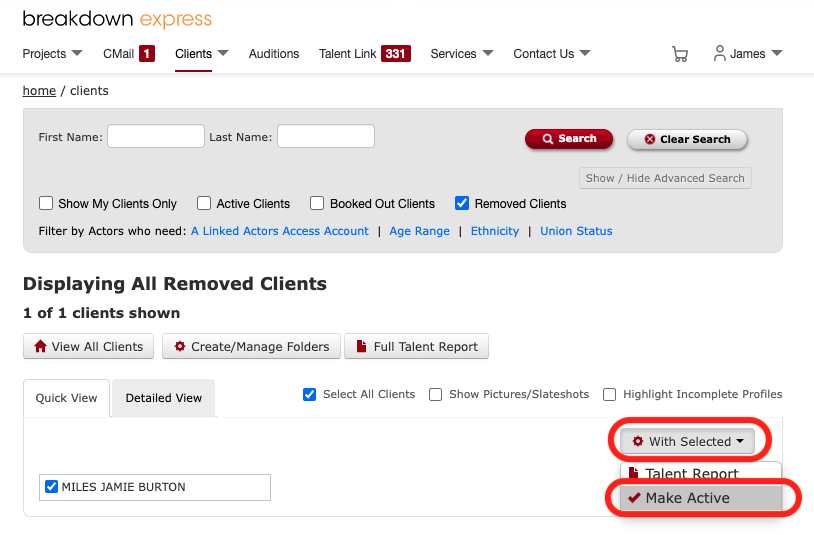Select the MILES JAMIE BURTON client name
814x535 pixels.
124,487
